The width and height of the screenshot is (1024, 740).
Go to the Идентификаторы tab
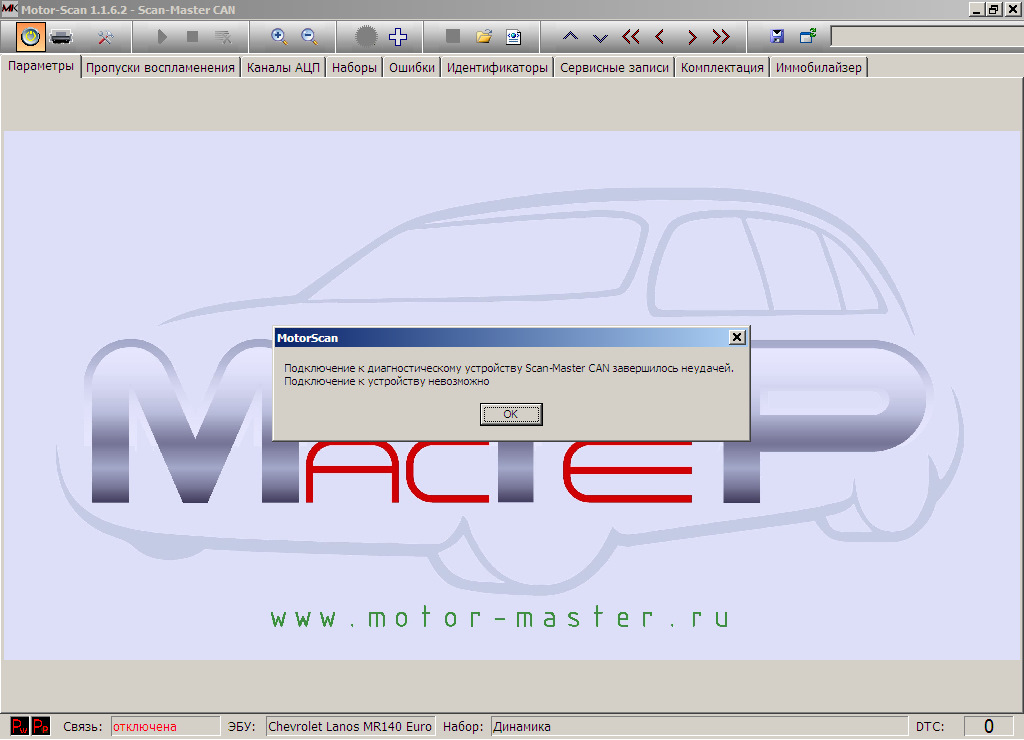pyautogui.click(x=498, y=67)
